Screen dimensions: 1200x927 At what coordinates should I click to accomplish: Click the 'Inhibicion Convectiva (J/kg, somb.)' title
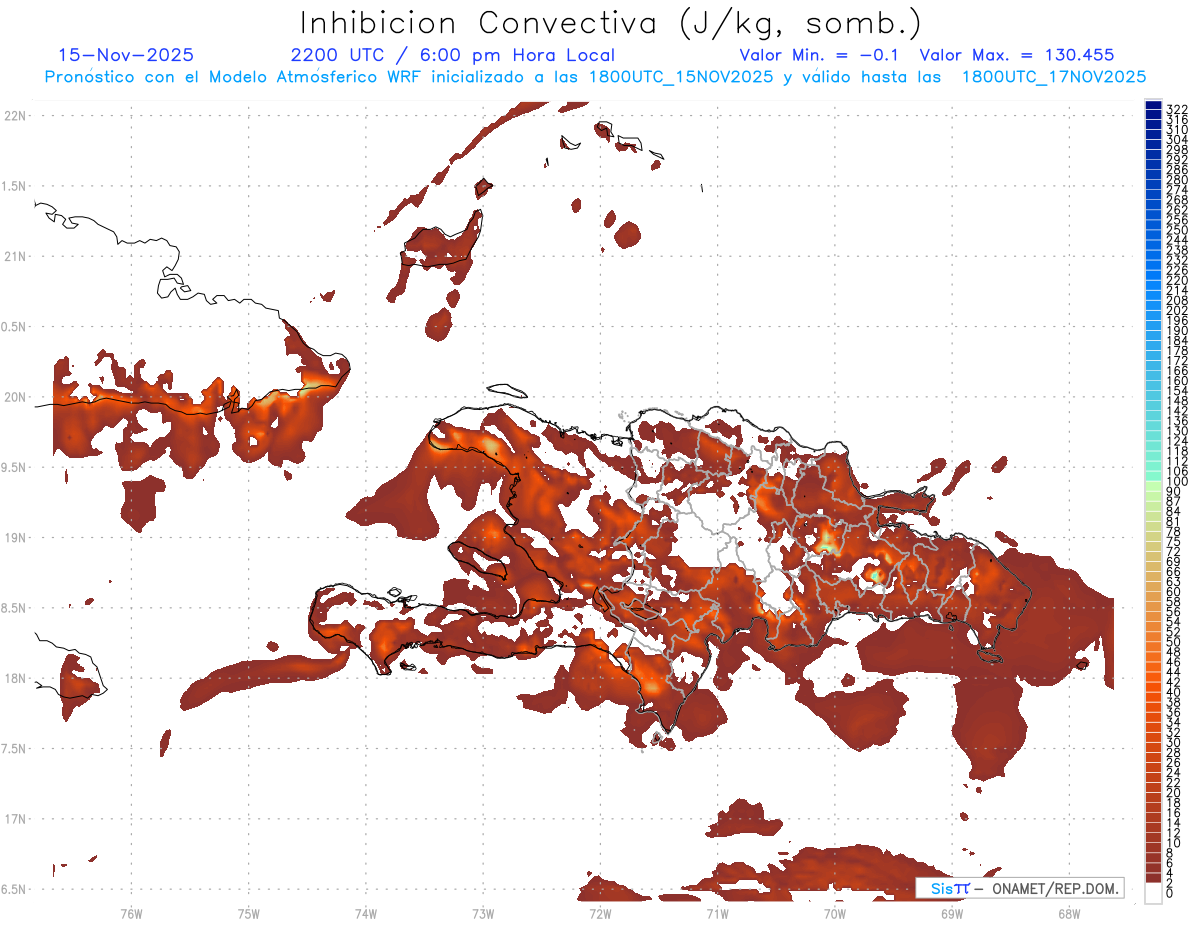[611, 24]
